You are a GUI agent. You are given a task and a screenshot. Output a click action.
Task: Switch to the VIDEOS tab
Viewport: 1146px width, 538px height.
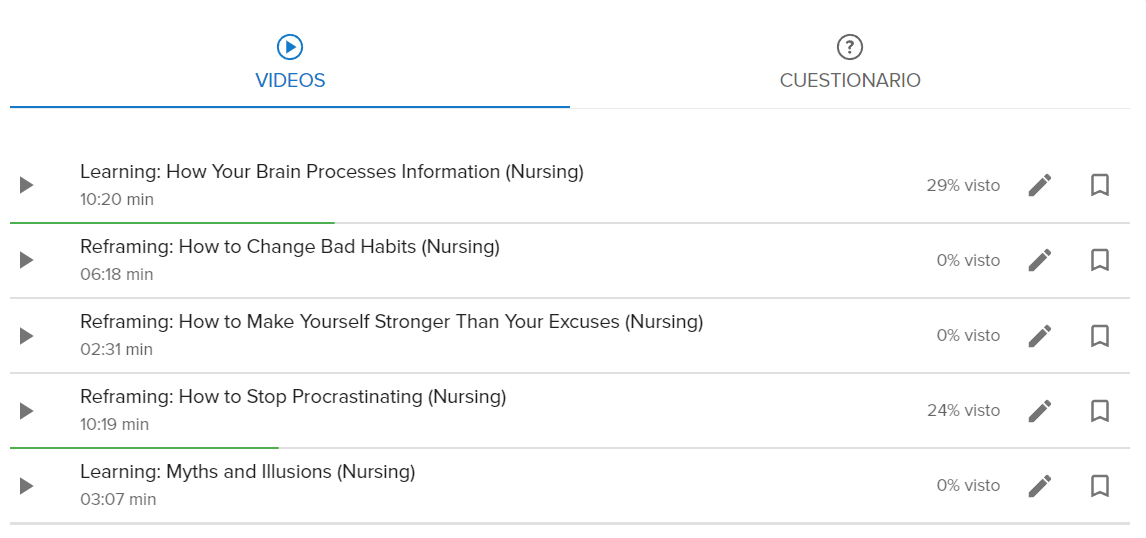click(x=290, y=64)
